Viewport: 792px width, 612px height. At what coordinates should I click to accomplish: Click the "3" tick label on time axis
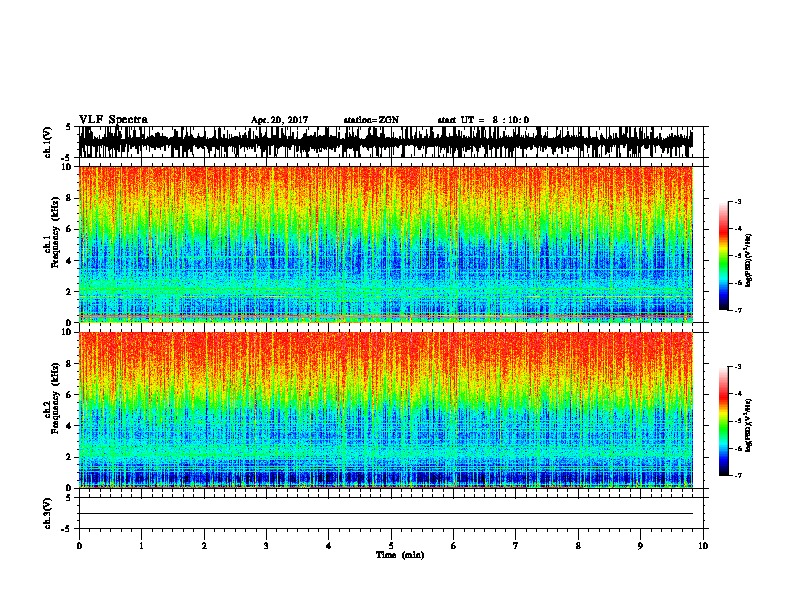[266, 546]
